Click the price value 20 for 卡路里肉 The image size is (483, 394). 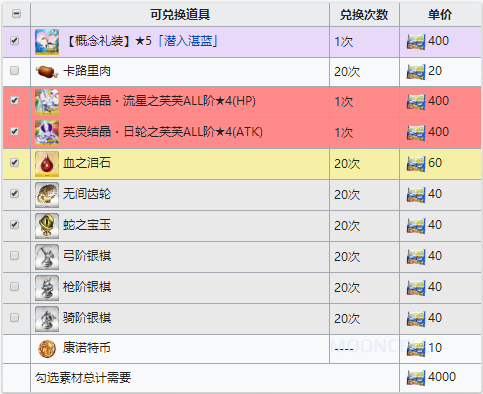click(435, 71)
